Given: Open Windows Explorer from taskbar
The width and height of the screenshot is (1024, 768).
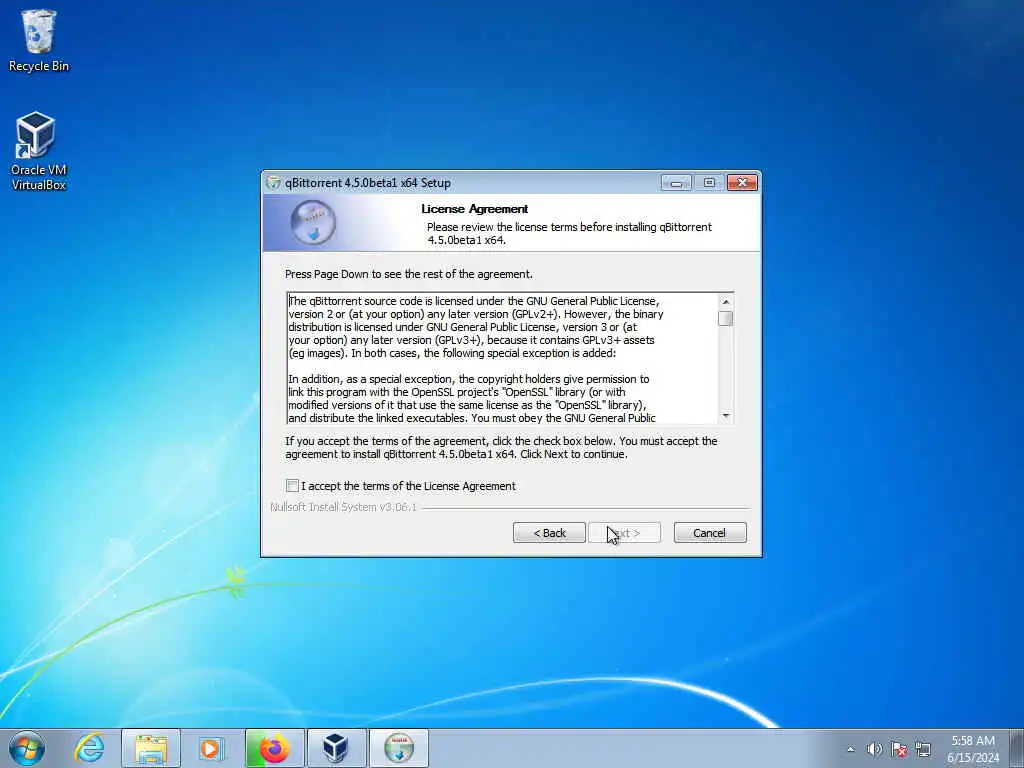Looking at the screenshot, I should [x=151, y=748].
